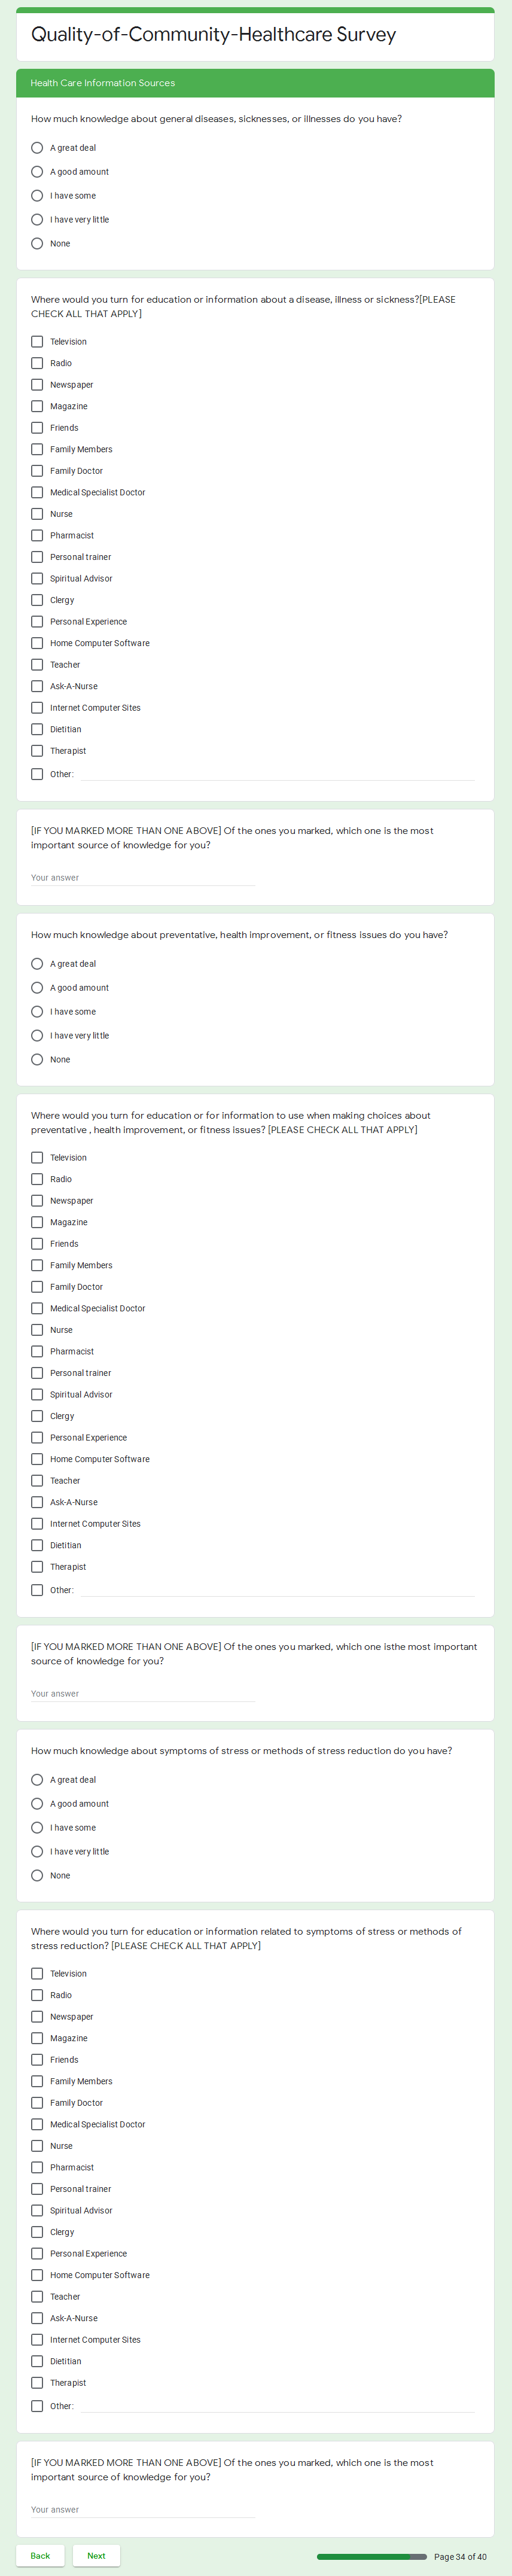Check Therapist under stress reduction sources
512x2576 pixels.
(37, 2383)
